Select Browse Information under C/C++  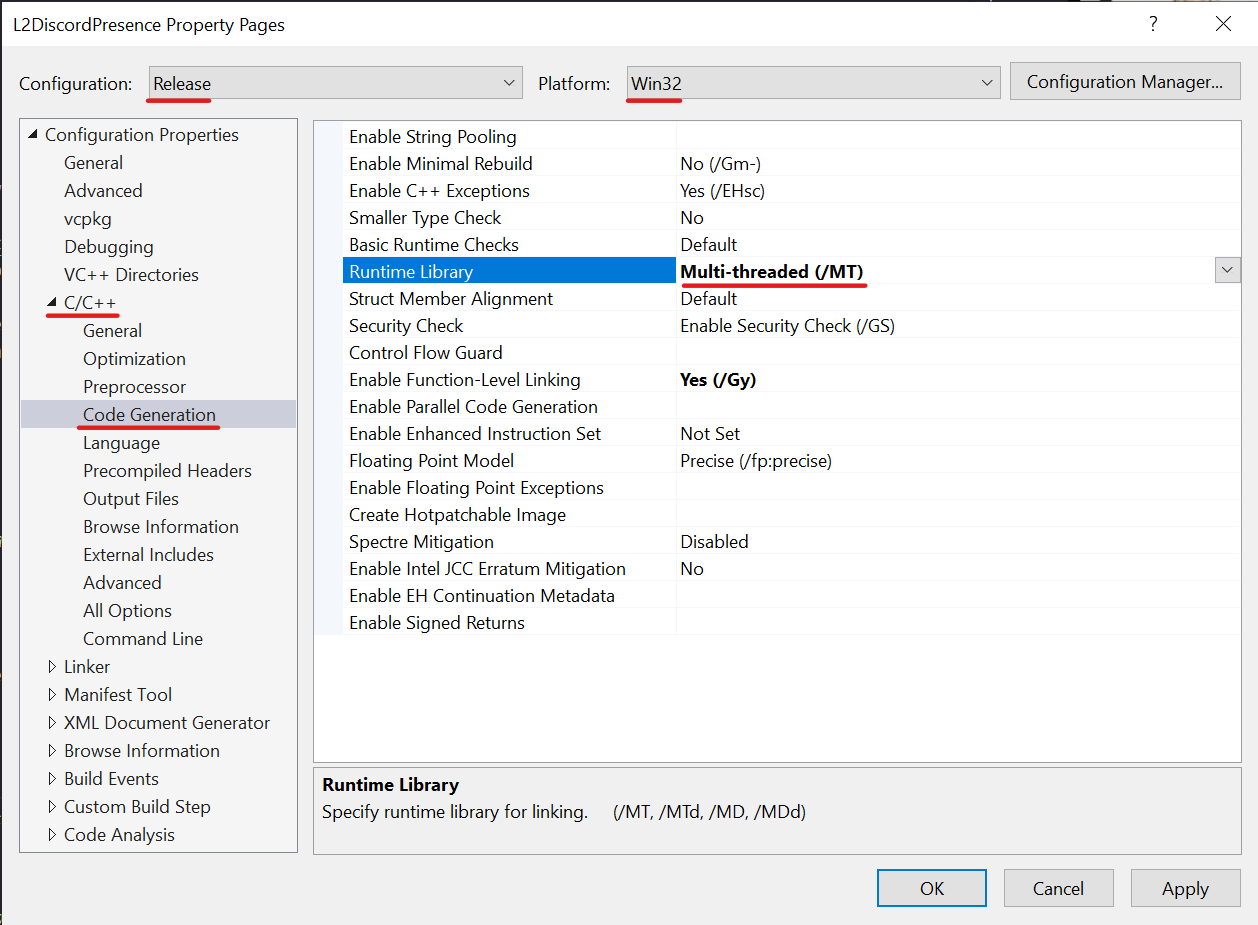(x=161, y=527)
